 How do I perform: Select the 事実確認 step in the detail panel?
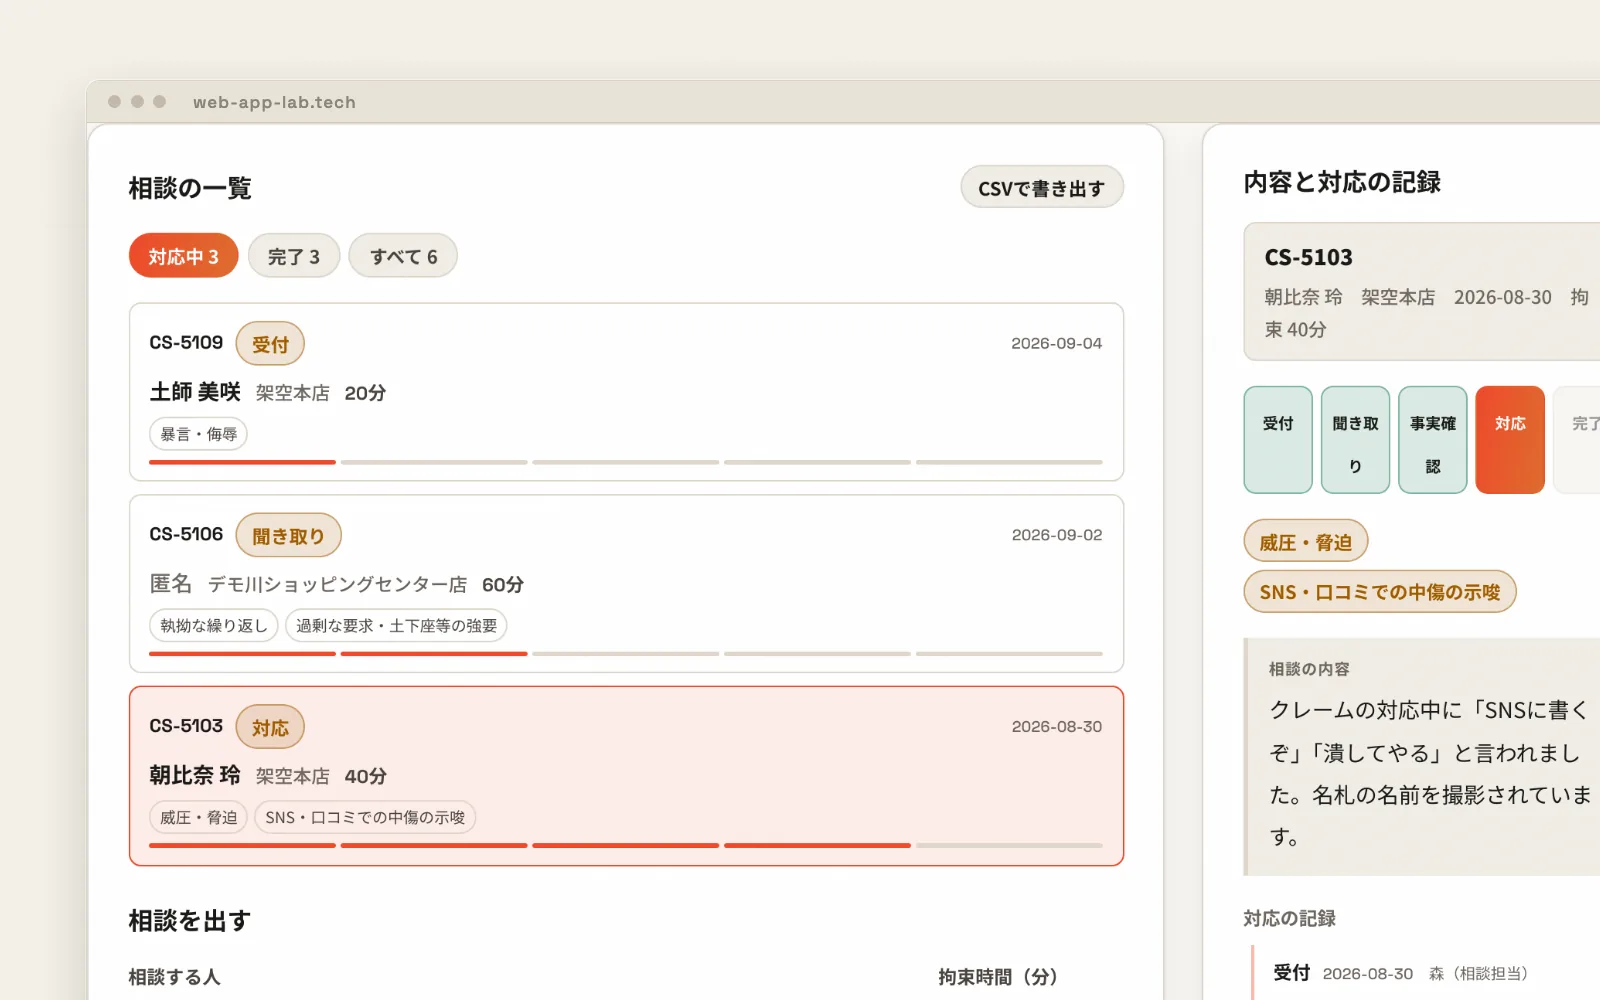(x=1433, y=440)
